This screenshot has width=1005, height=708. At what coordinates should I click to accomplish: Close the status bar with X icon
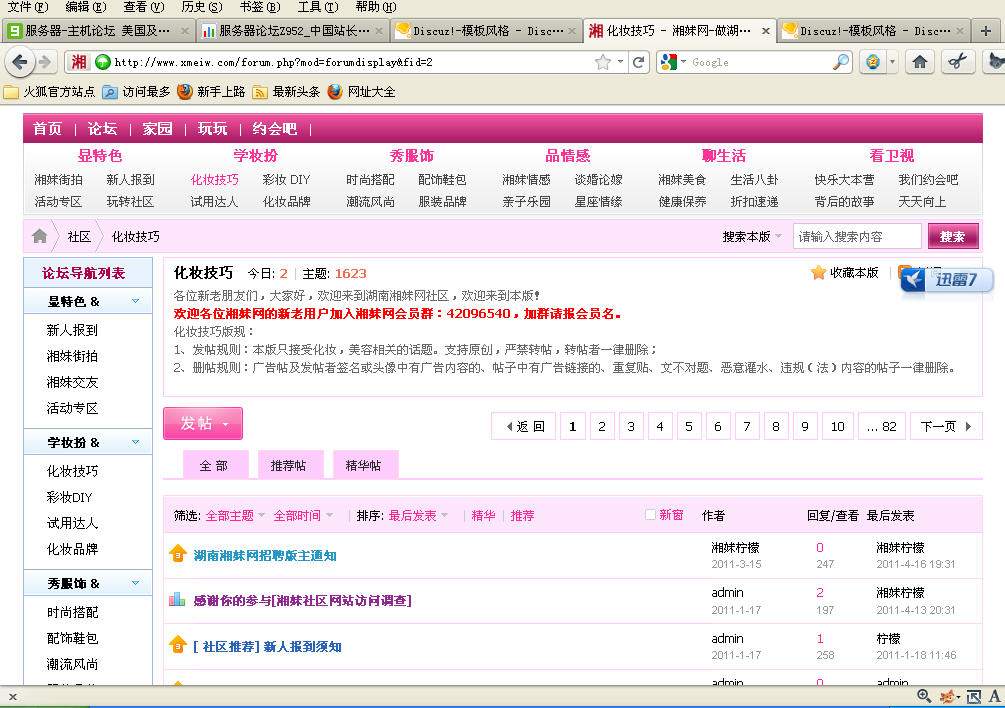[x=13, y=696]
